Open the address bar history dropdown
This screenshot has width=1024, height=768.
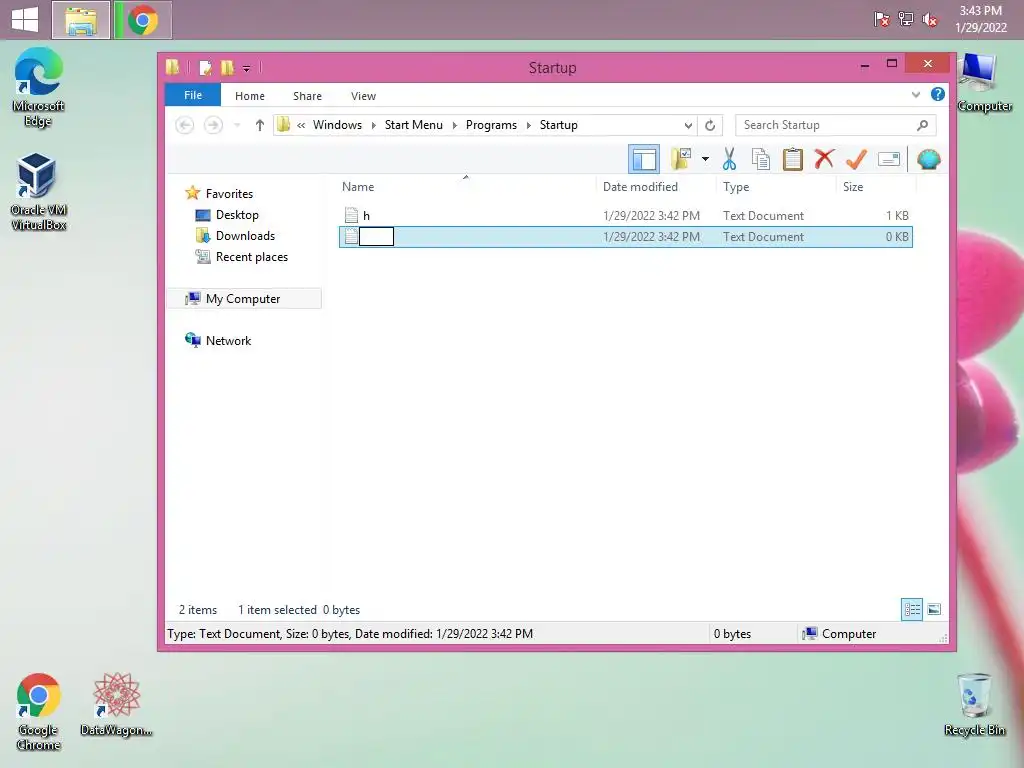688,125
